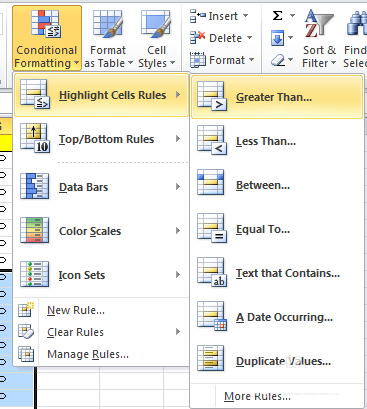Expand the Clear Rules submenu arrow
Viewport: 367px width, 409px height.
point(178,332)
